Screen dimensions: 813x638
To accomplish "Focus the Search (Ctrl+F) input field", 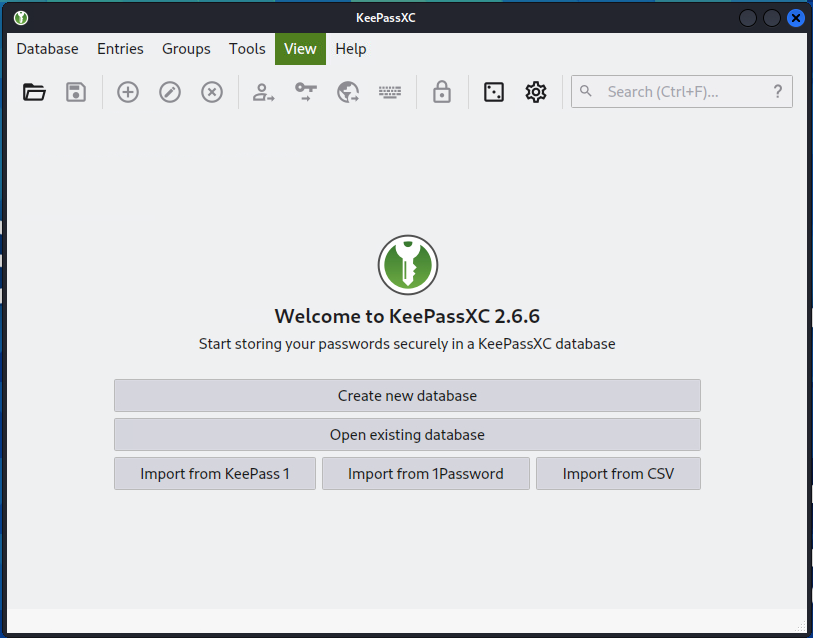I will coord(682,92).
